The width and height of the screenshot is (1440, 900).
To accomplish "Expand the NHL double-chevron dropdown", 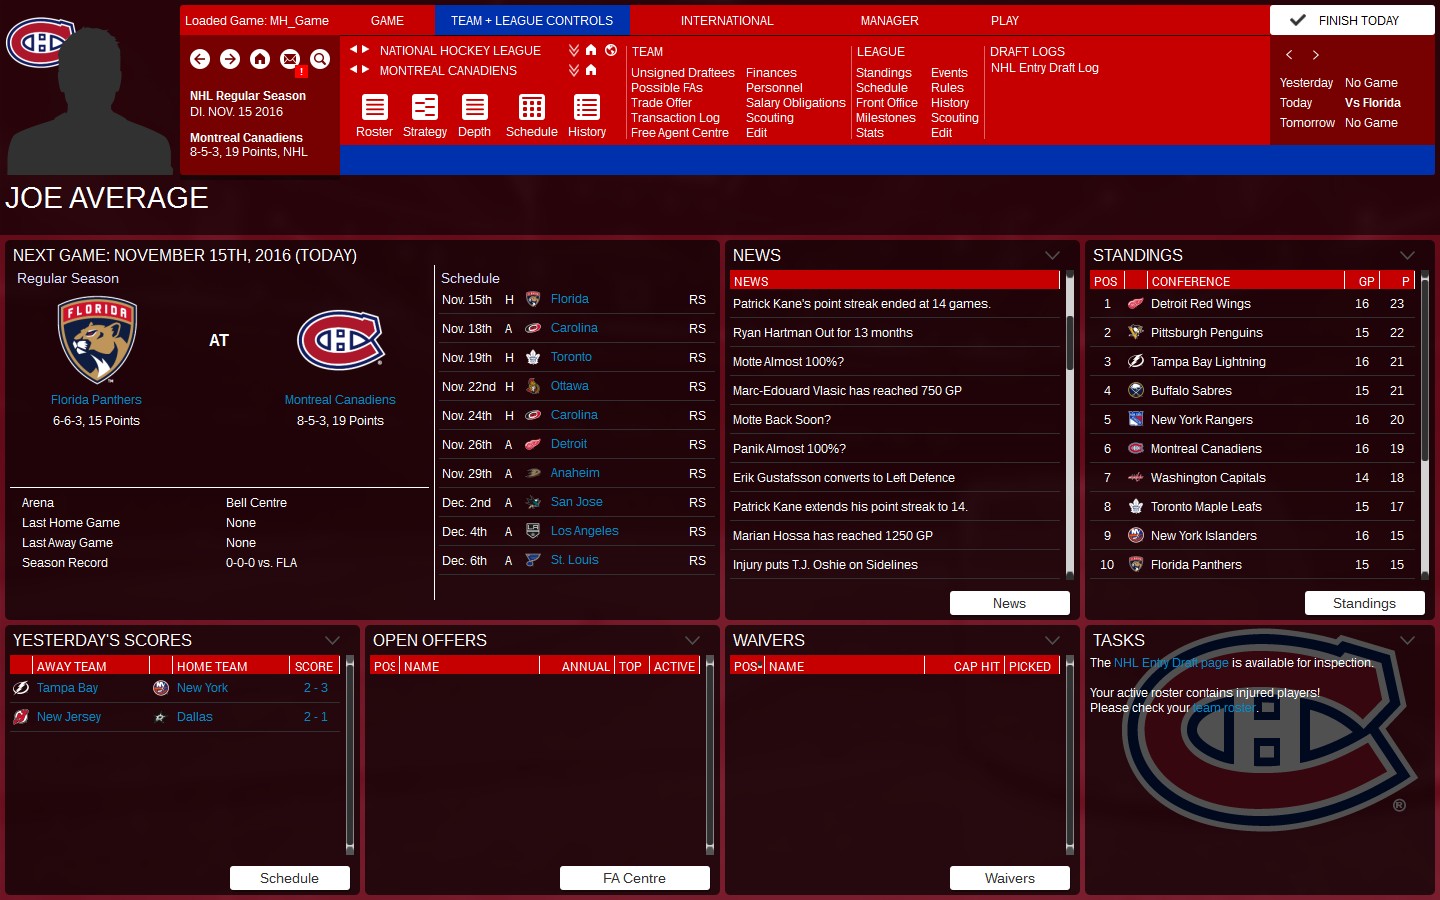I will 572,50.
